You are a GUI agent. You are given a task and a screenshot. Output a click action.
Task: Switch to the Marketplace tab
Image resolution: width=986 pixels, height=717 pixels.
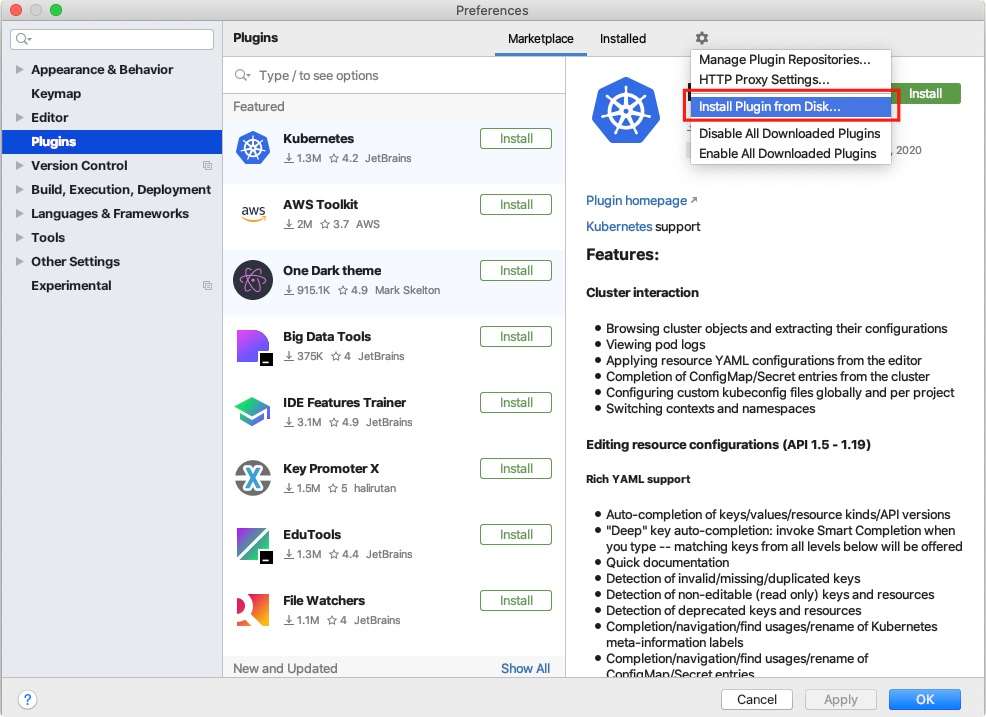point(541,39)
